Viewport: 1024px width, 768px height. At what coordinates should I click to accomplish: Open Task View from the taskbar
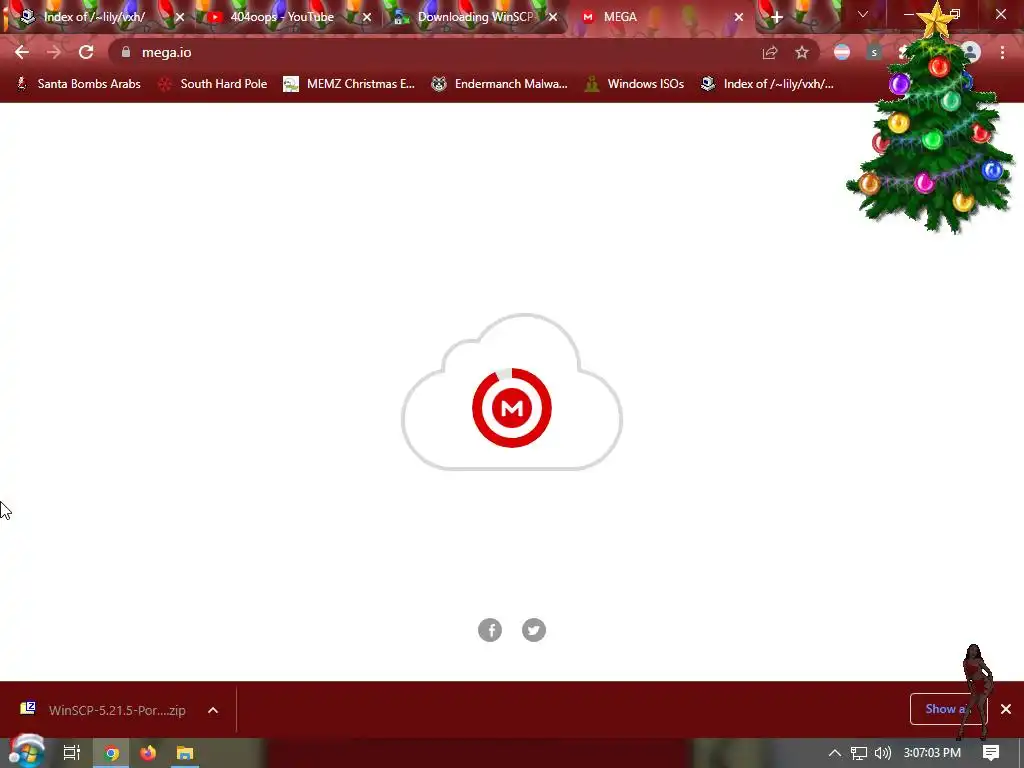pyautogui.click(x=72, y=753)
